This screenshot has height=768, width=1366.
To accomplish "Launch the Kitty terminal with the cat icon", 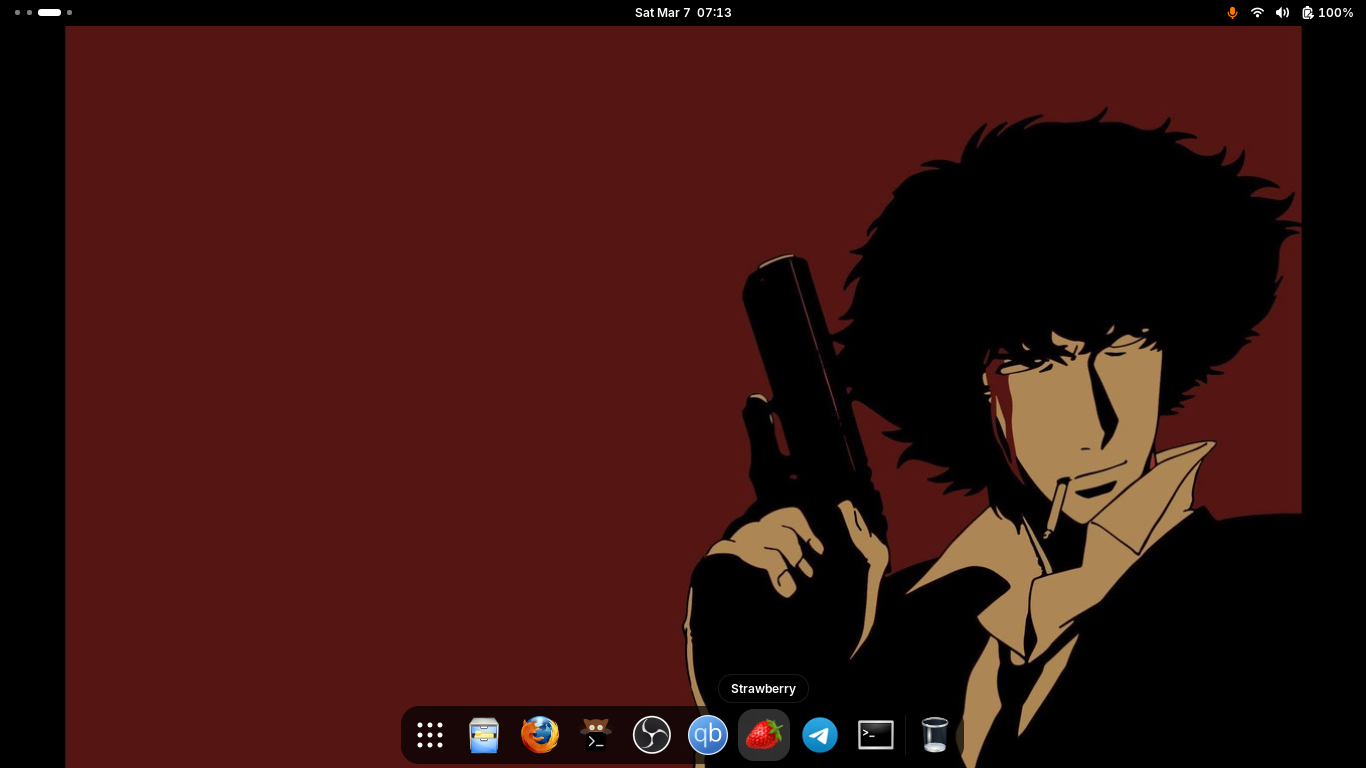I will 596,735.
